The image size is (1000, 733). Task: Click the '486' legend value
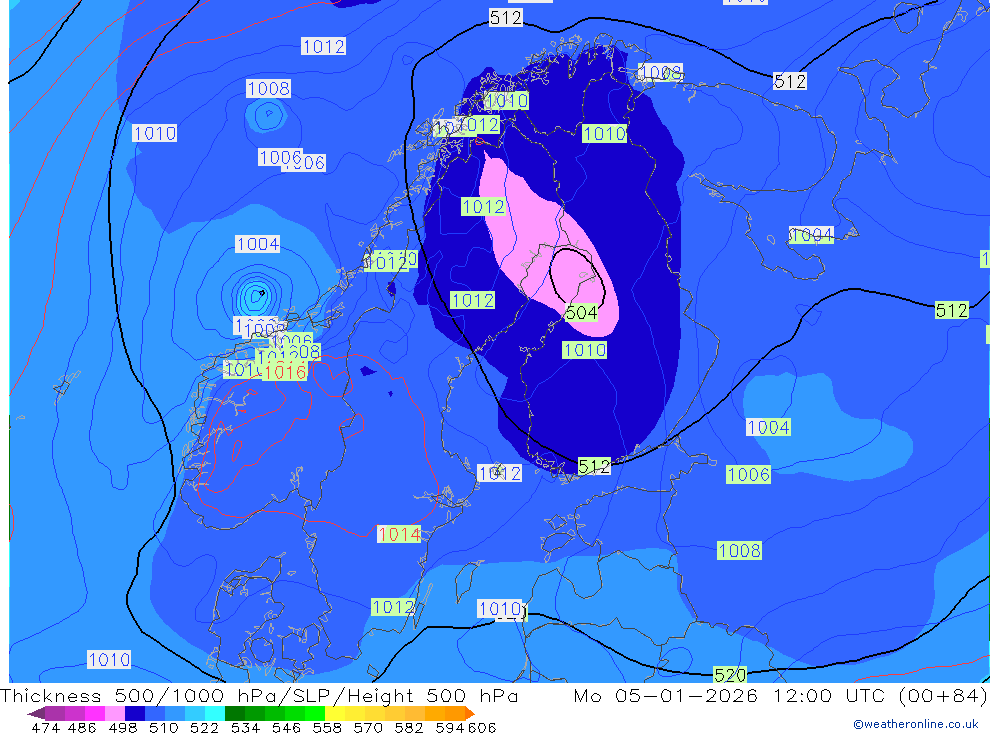coord(82,727)
